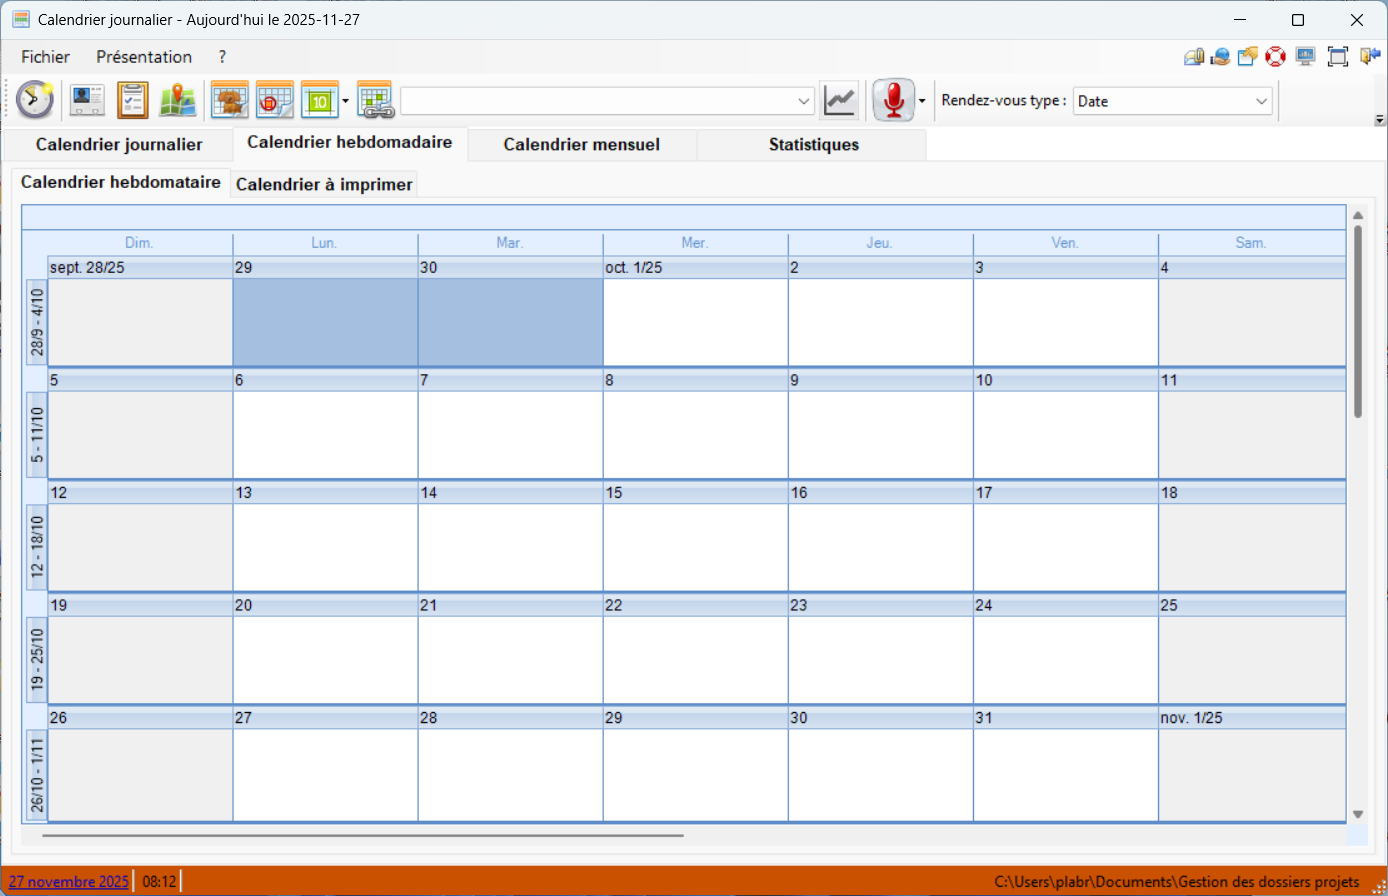
Task: Open the Fichier menu
Action: (46, 57)
